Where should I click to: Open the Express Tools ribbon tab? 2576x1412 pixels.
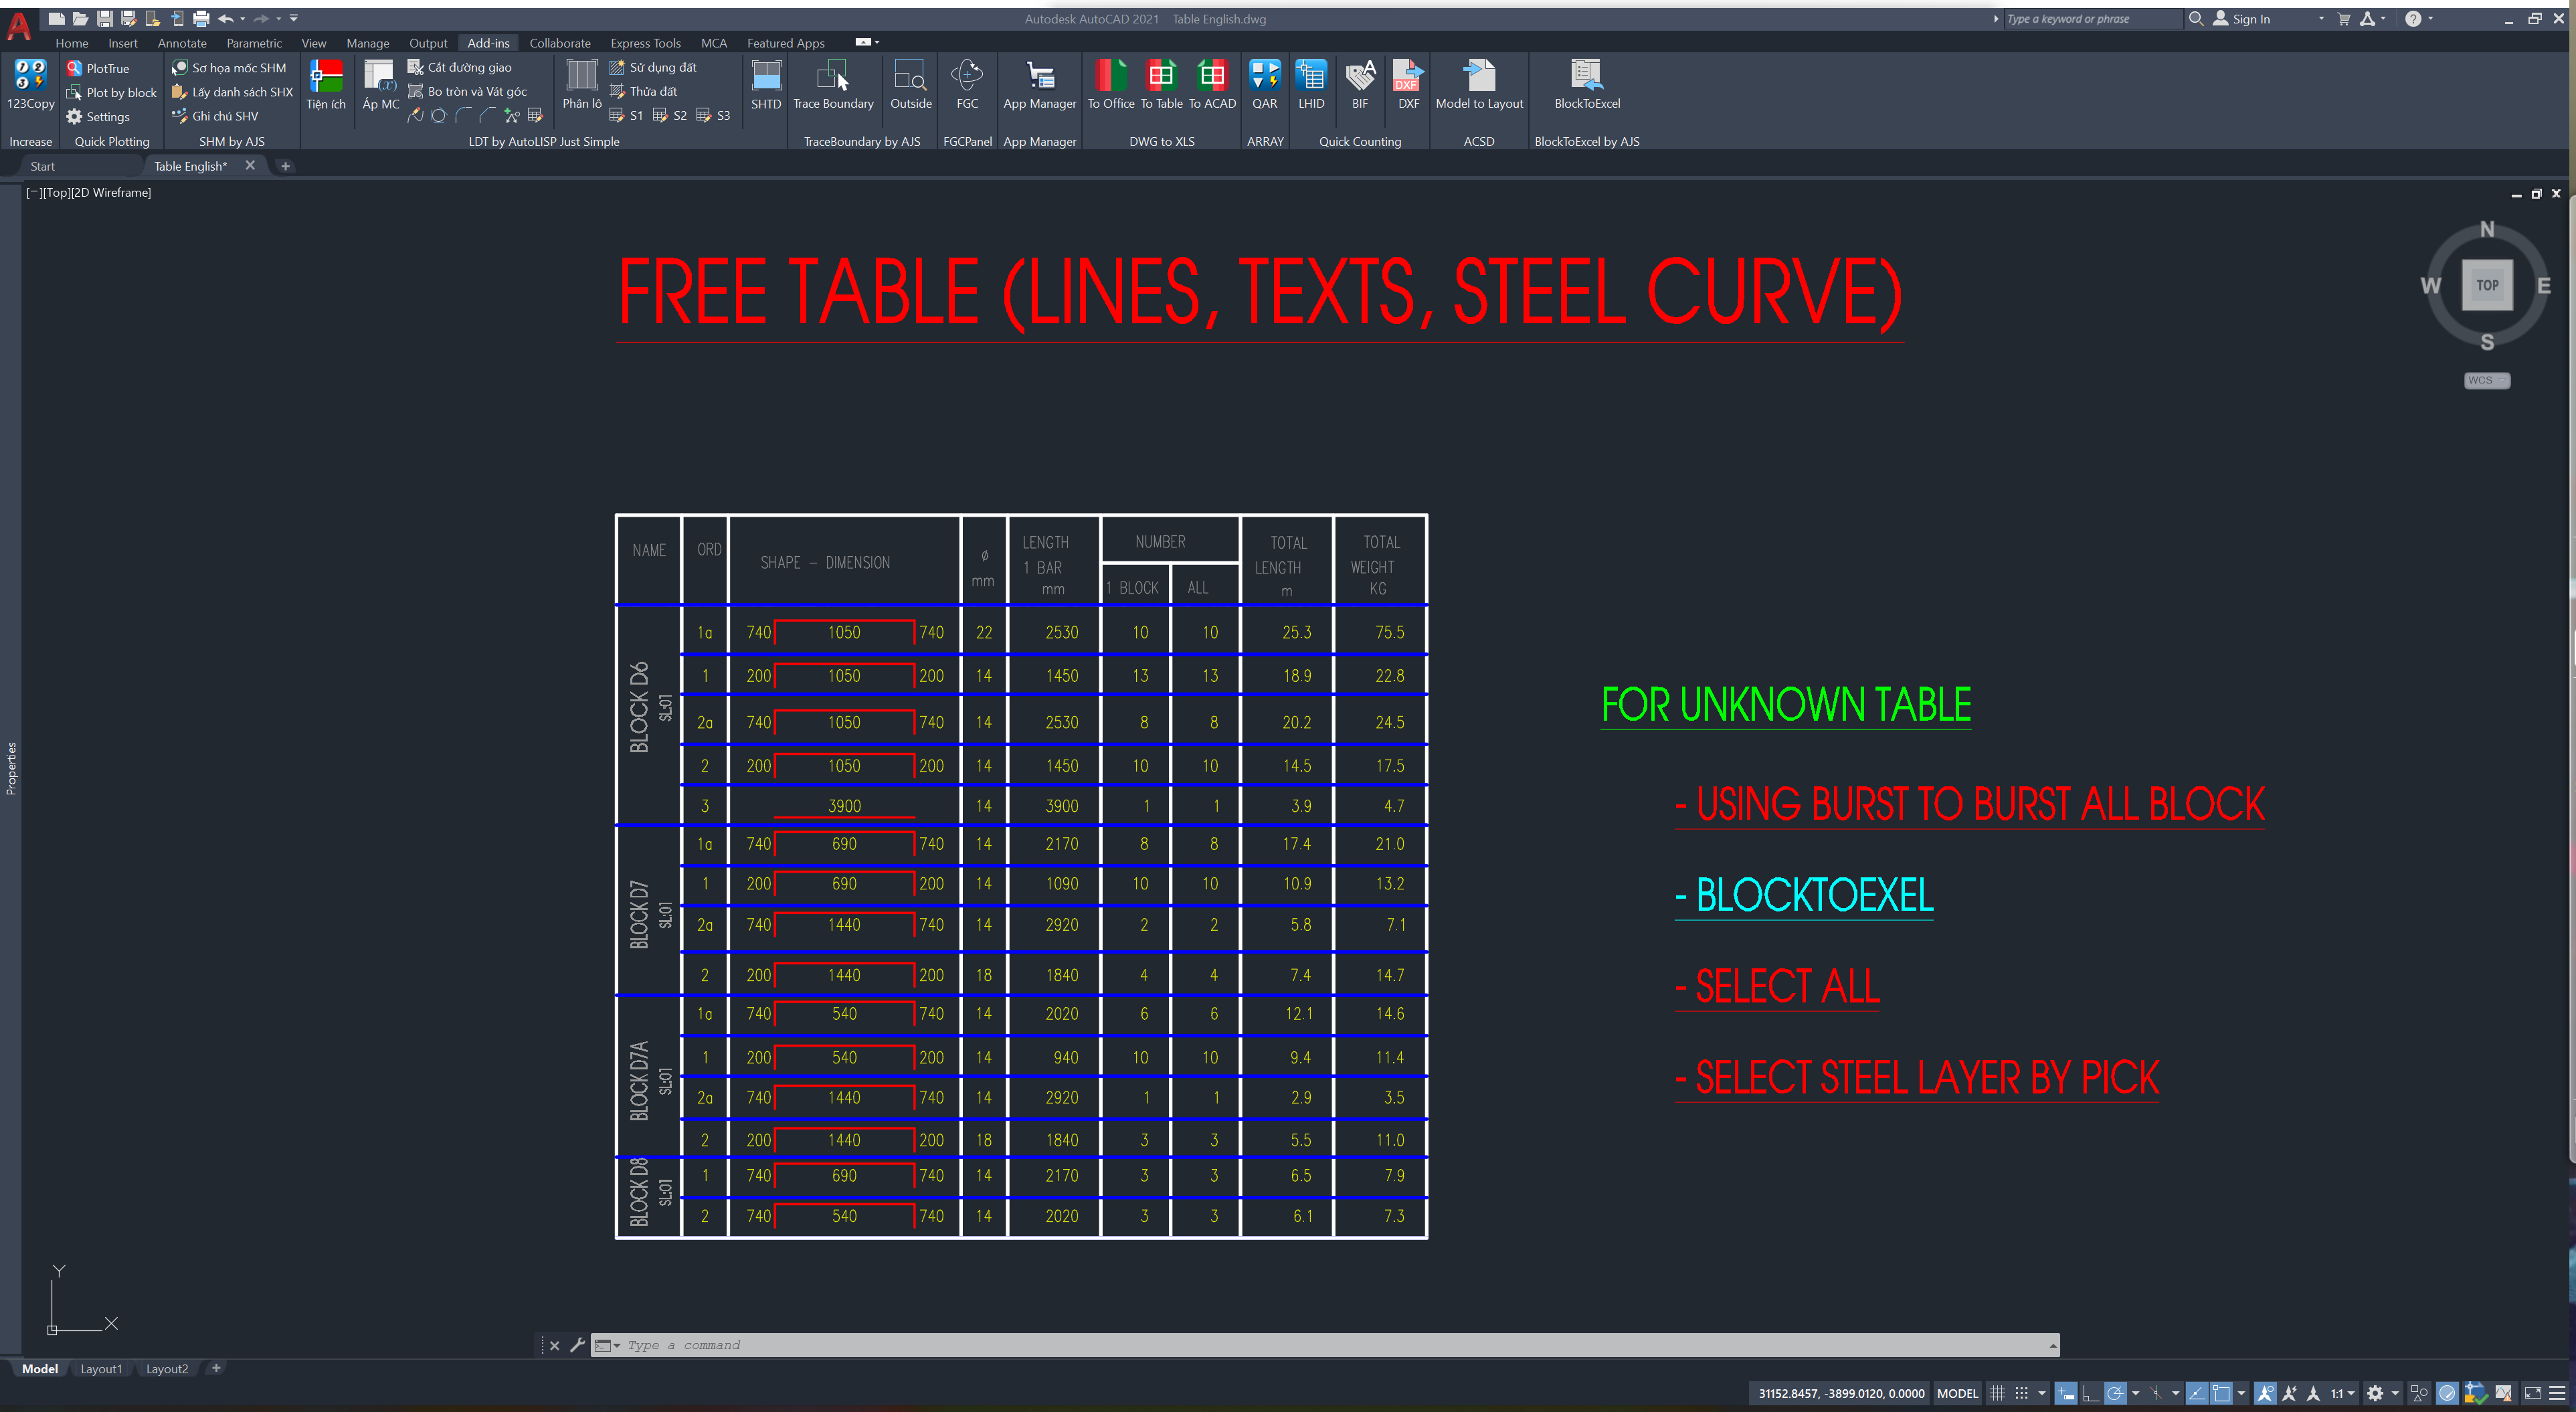[x=645, y=43]
